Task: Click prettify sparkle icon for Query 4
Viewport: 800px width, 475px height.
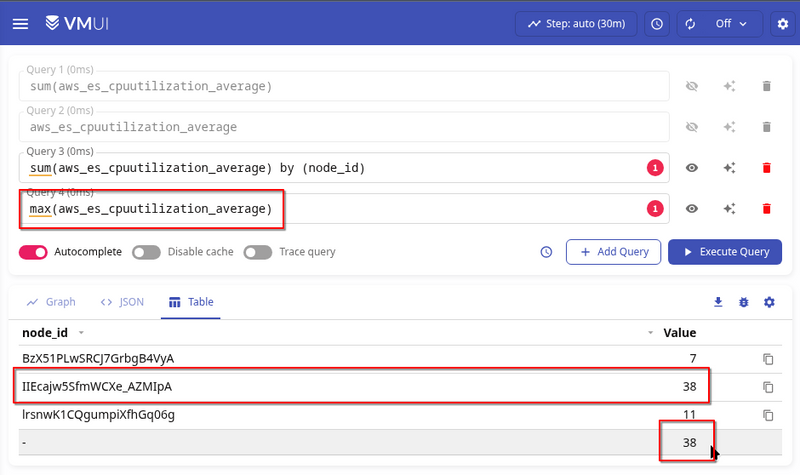Action: pyautogui.click(x=730, y=209)
